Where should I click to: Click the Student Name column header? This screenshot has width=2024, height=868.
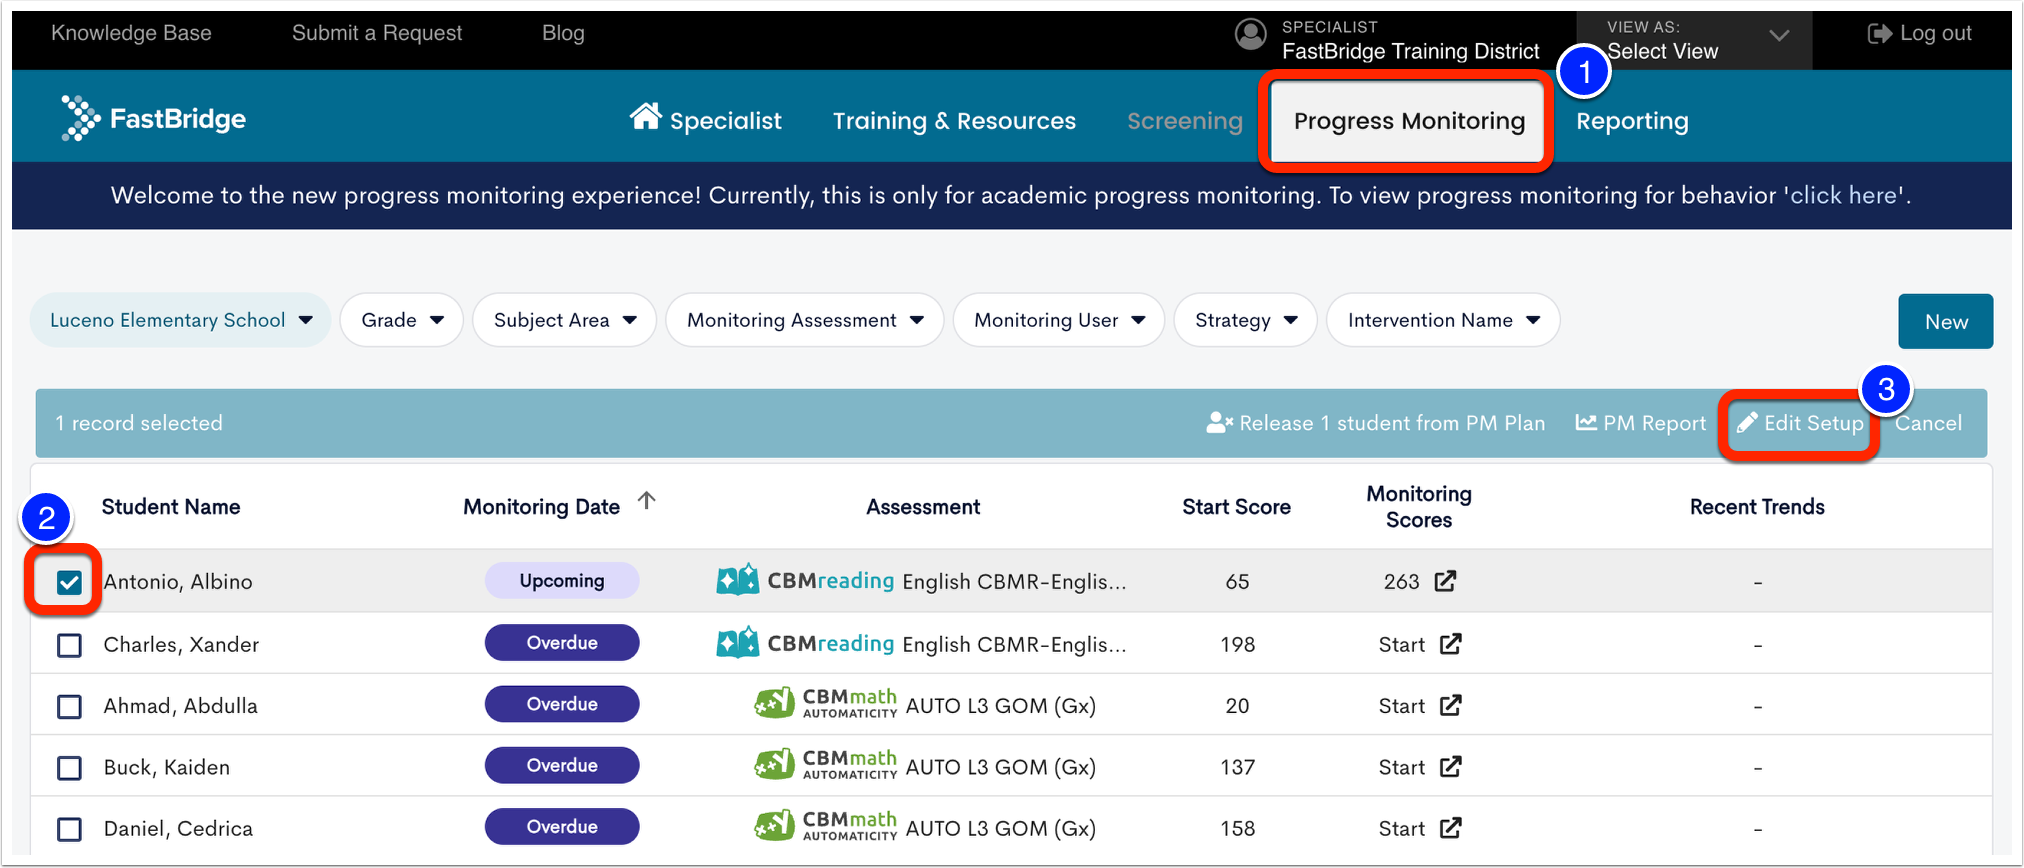[171, 507]
